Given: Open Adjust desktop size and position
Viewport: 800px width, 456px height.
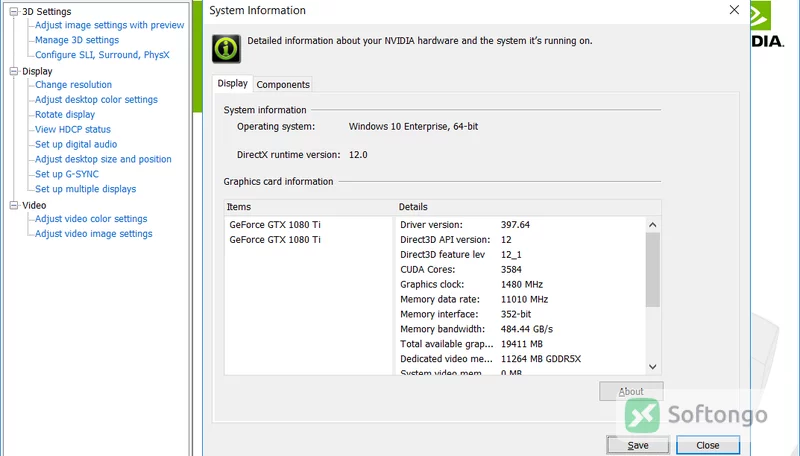Looking at the screenshot, I should click(103, 159).
